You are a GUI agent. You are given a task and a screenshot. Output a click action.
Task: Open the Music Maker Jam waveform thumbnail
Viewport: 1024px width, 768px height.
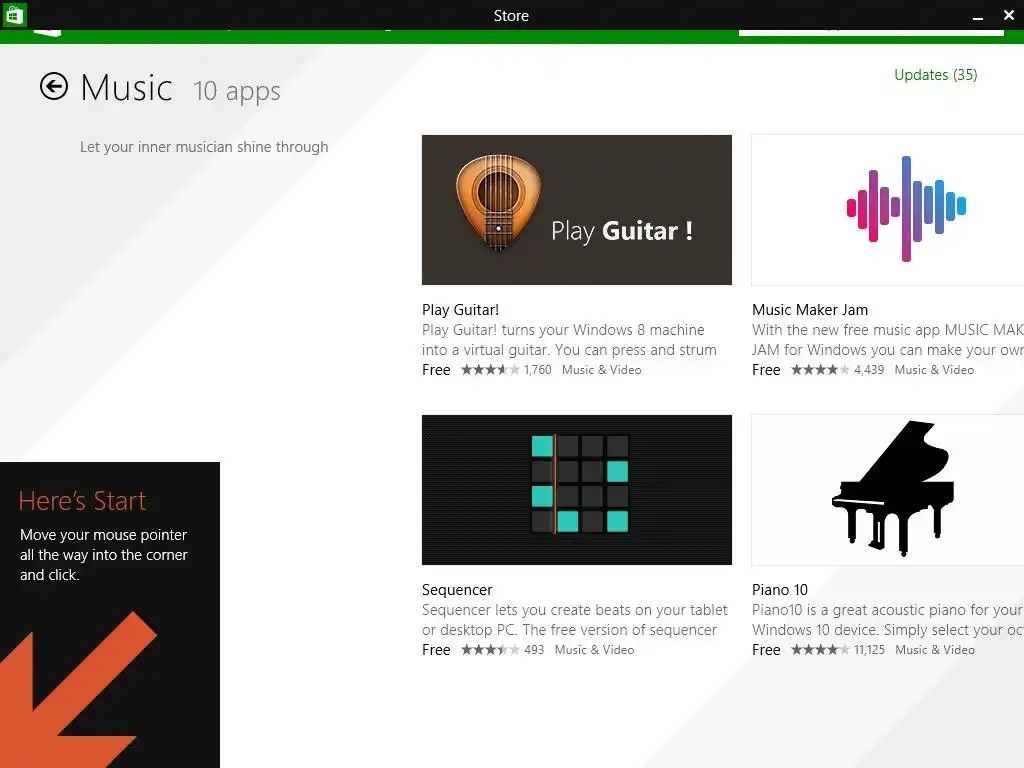888,210
